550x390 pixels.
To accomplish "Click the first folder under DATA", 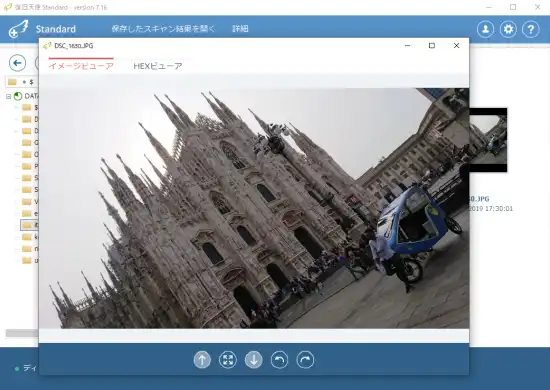I will 28,108.
